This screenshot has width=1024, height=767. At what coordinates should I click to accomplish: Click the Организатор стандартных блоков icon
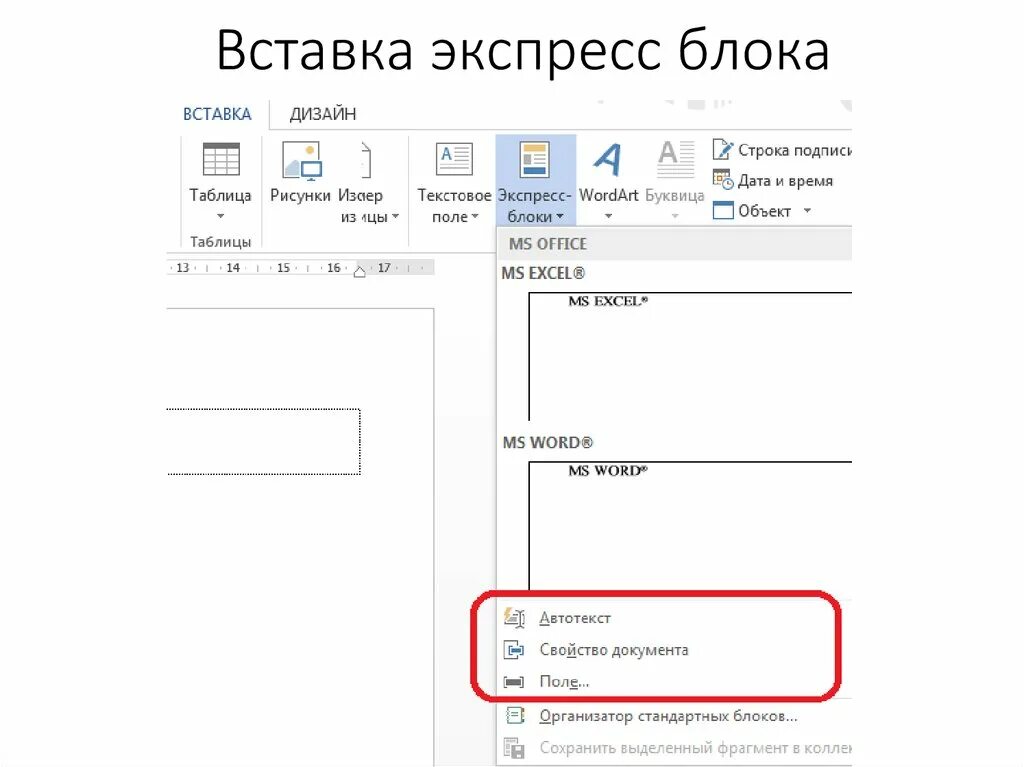click(x=515, y=716)
